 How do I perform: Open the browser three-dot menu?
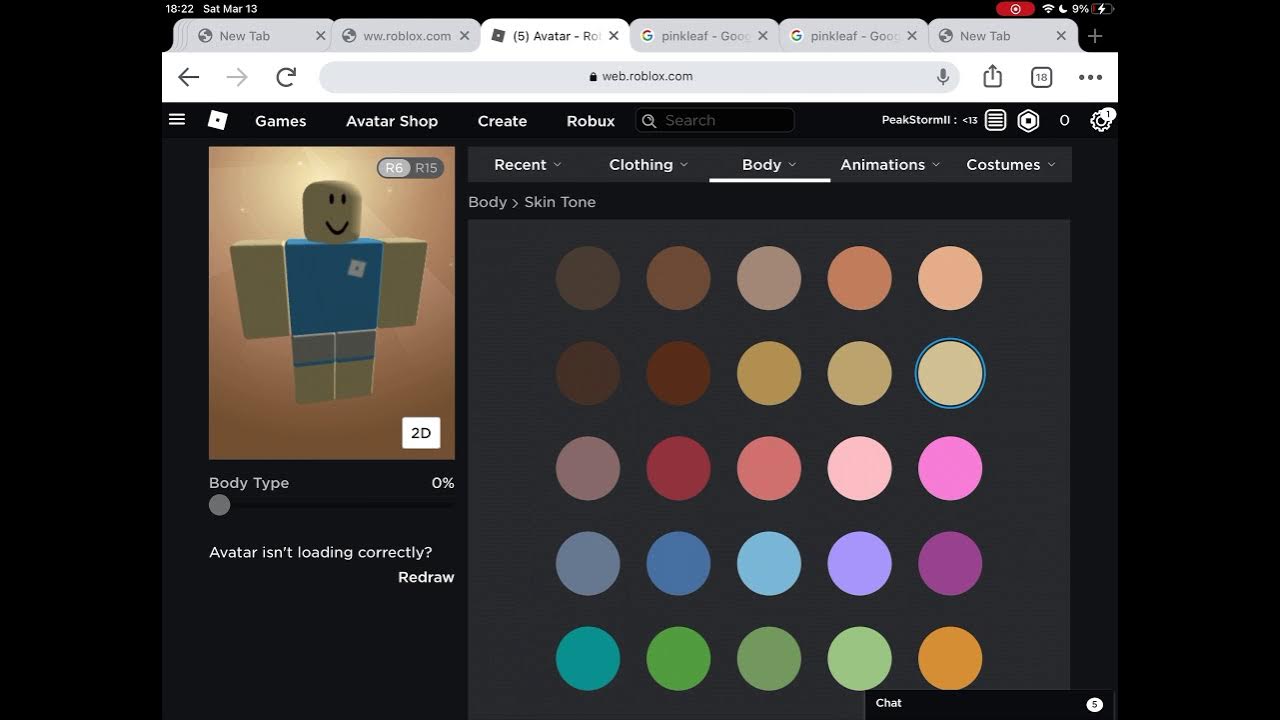point(1090,77)
